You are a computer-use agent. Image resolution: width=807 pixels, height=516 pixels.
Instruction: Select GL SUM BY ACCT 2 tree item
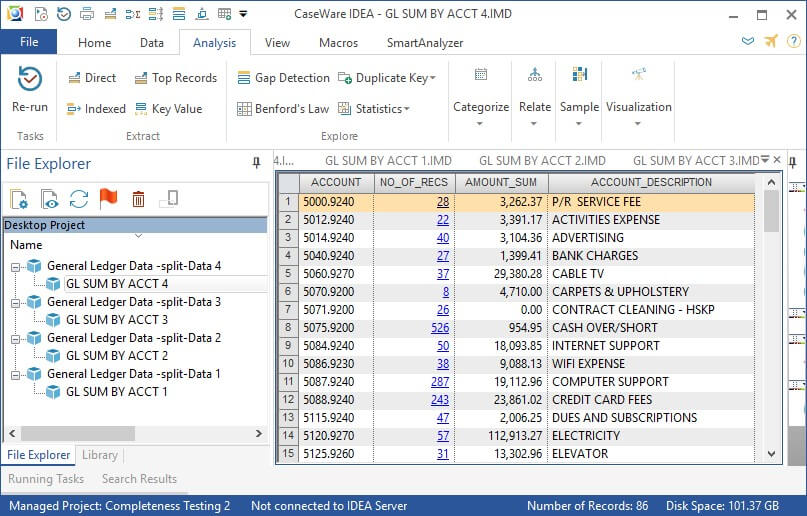(x=117, y=355)
